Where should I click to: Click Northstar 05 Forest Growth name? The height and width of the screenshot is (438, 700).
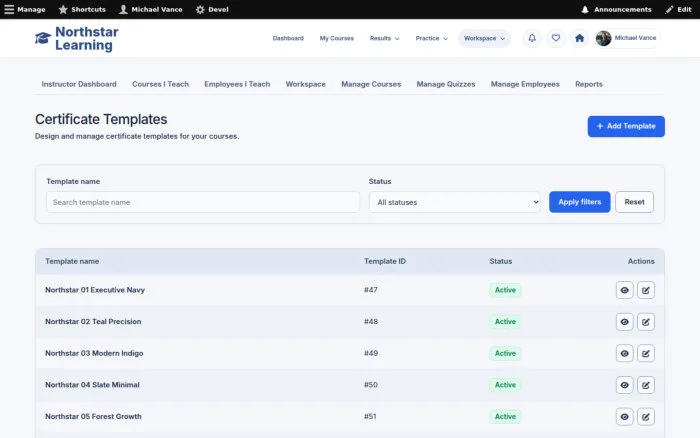click(x=93, y=417)
